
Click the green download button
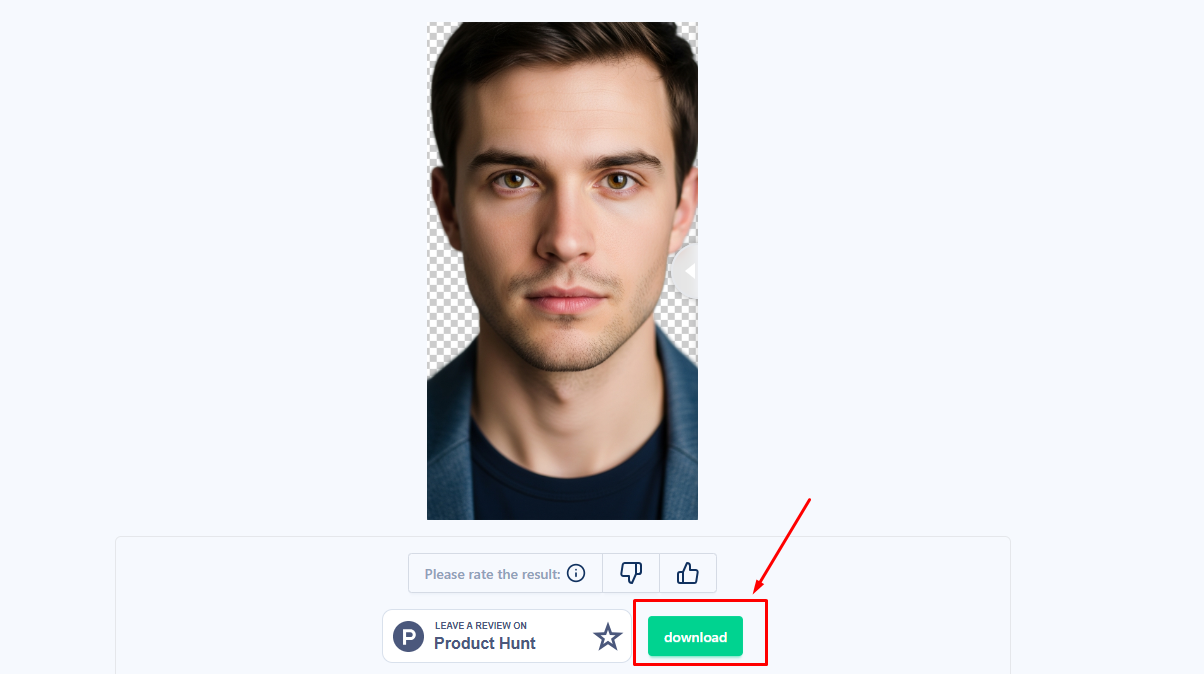[695, 636]
